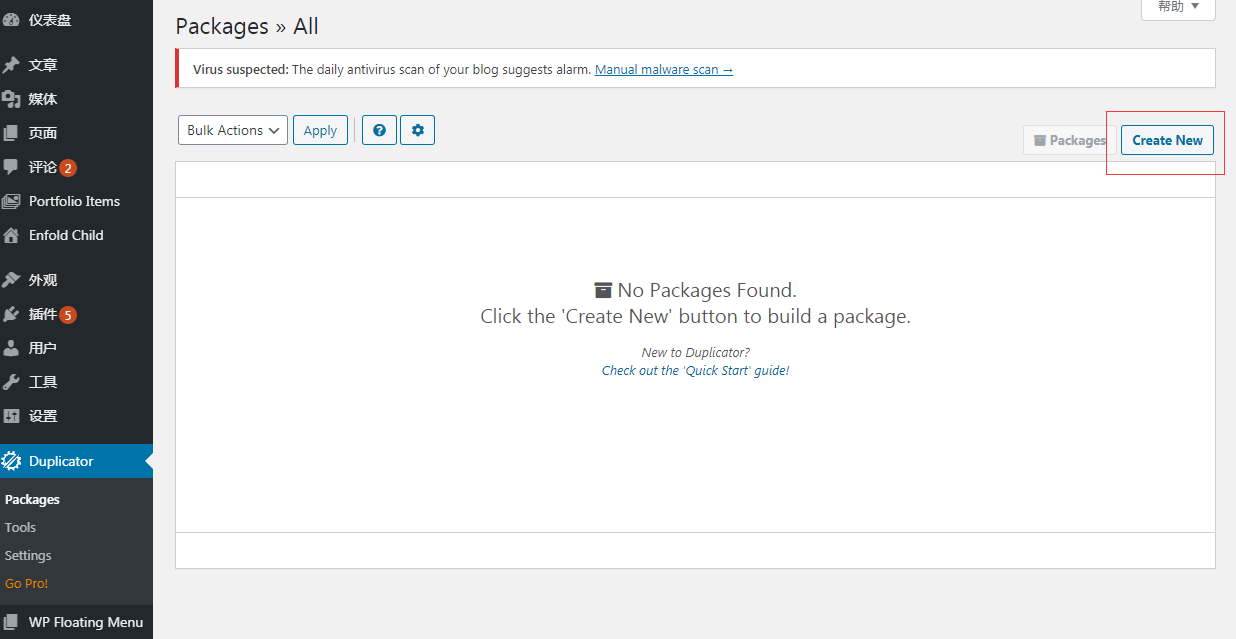Click the Create New button
The width and height of the screenshot is (1236, 639).
(x=1167, y=140)
